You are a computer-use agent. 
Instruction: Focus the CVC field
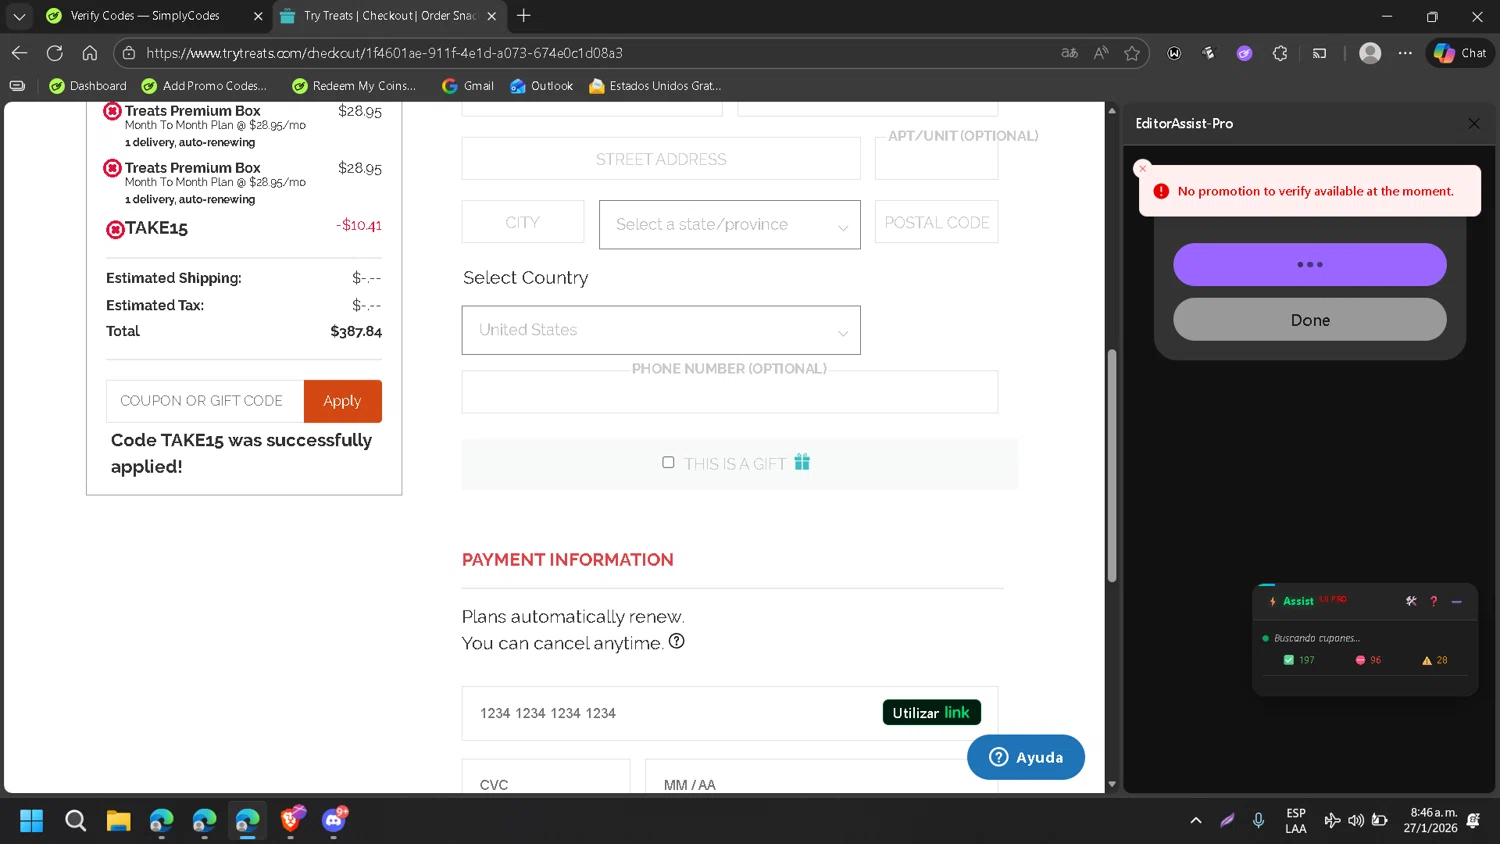(546, 776)
